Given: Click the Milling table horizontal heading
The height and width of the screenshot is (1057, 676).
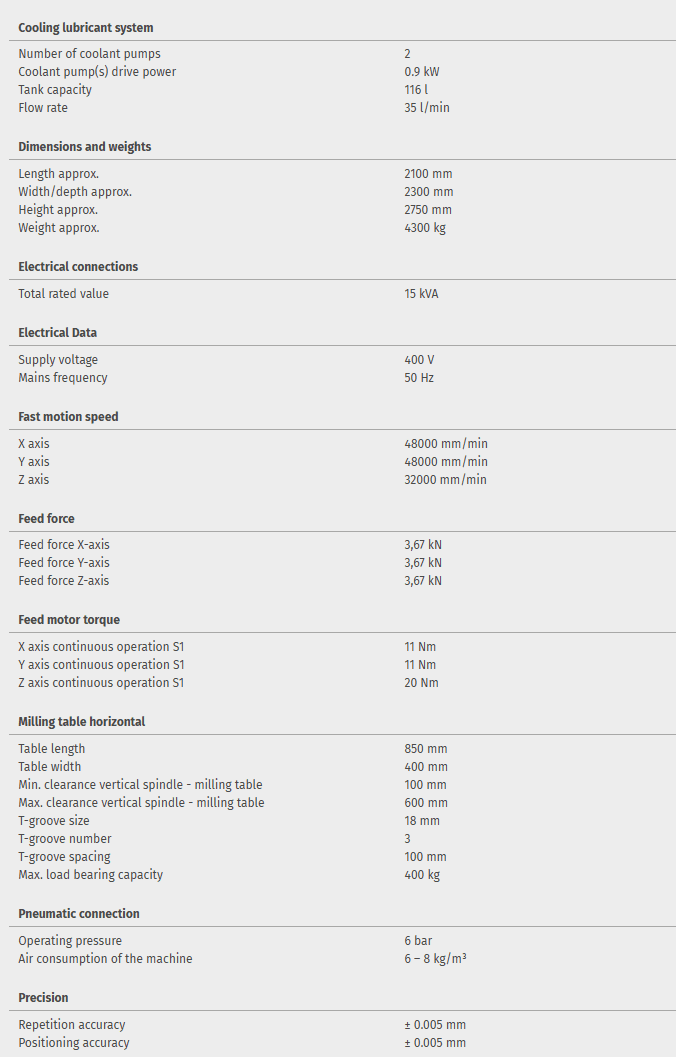Looking at the screenshot, I should (82, 722).
